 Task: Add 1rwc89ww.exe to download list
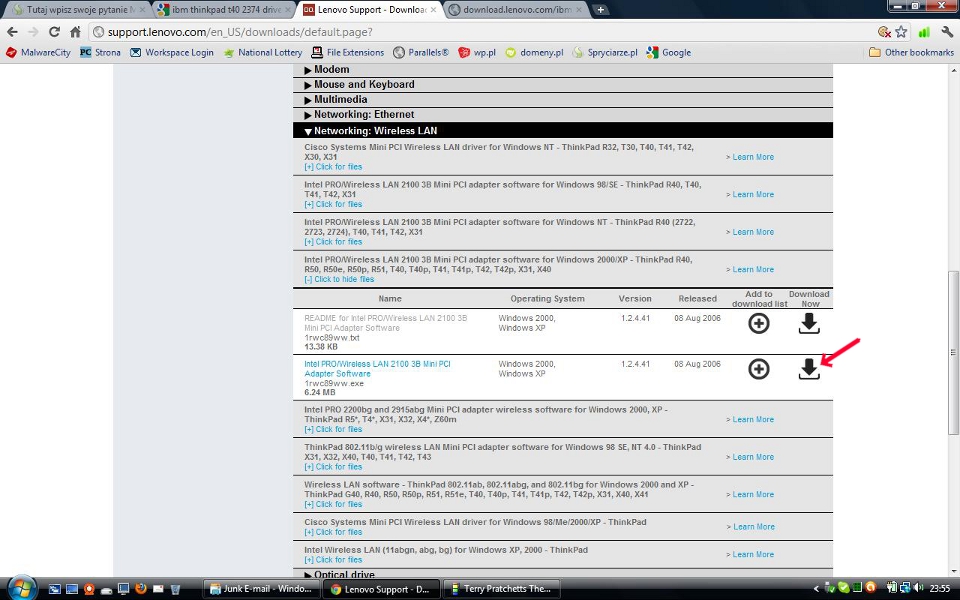[759, 369]
